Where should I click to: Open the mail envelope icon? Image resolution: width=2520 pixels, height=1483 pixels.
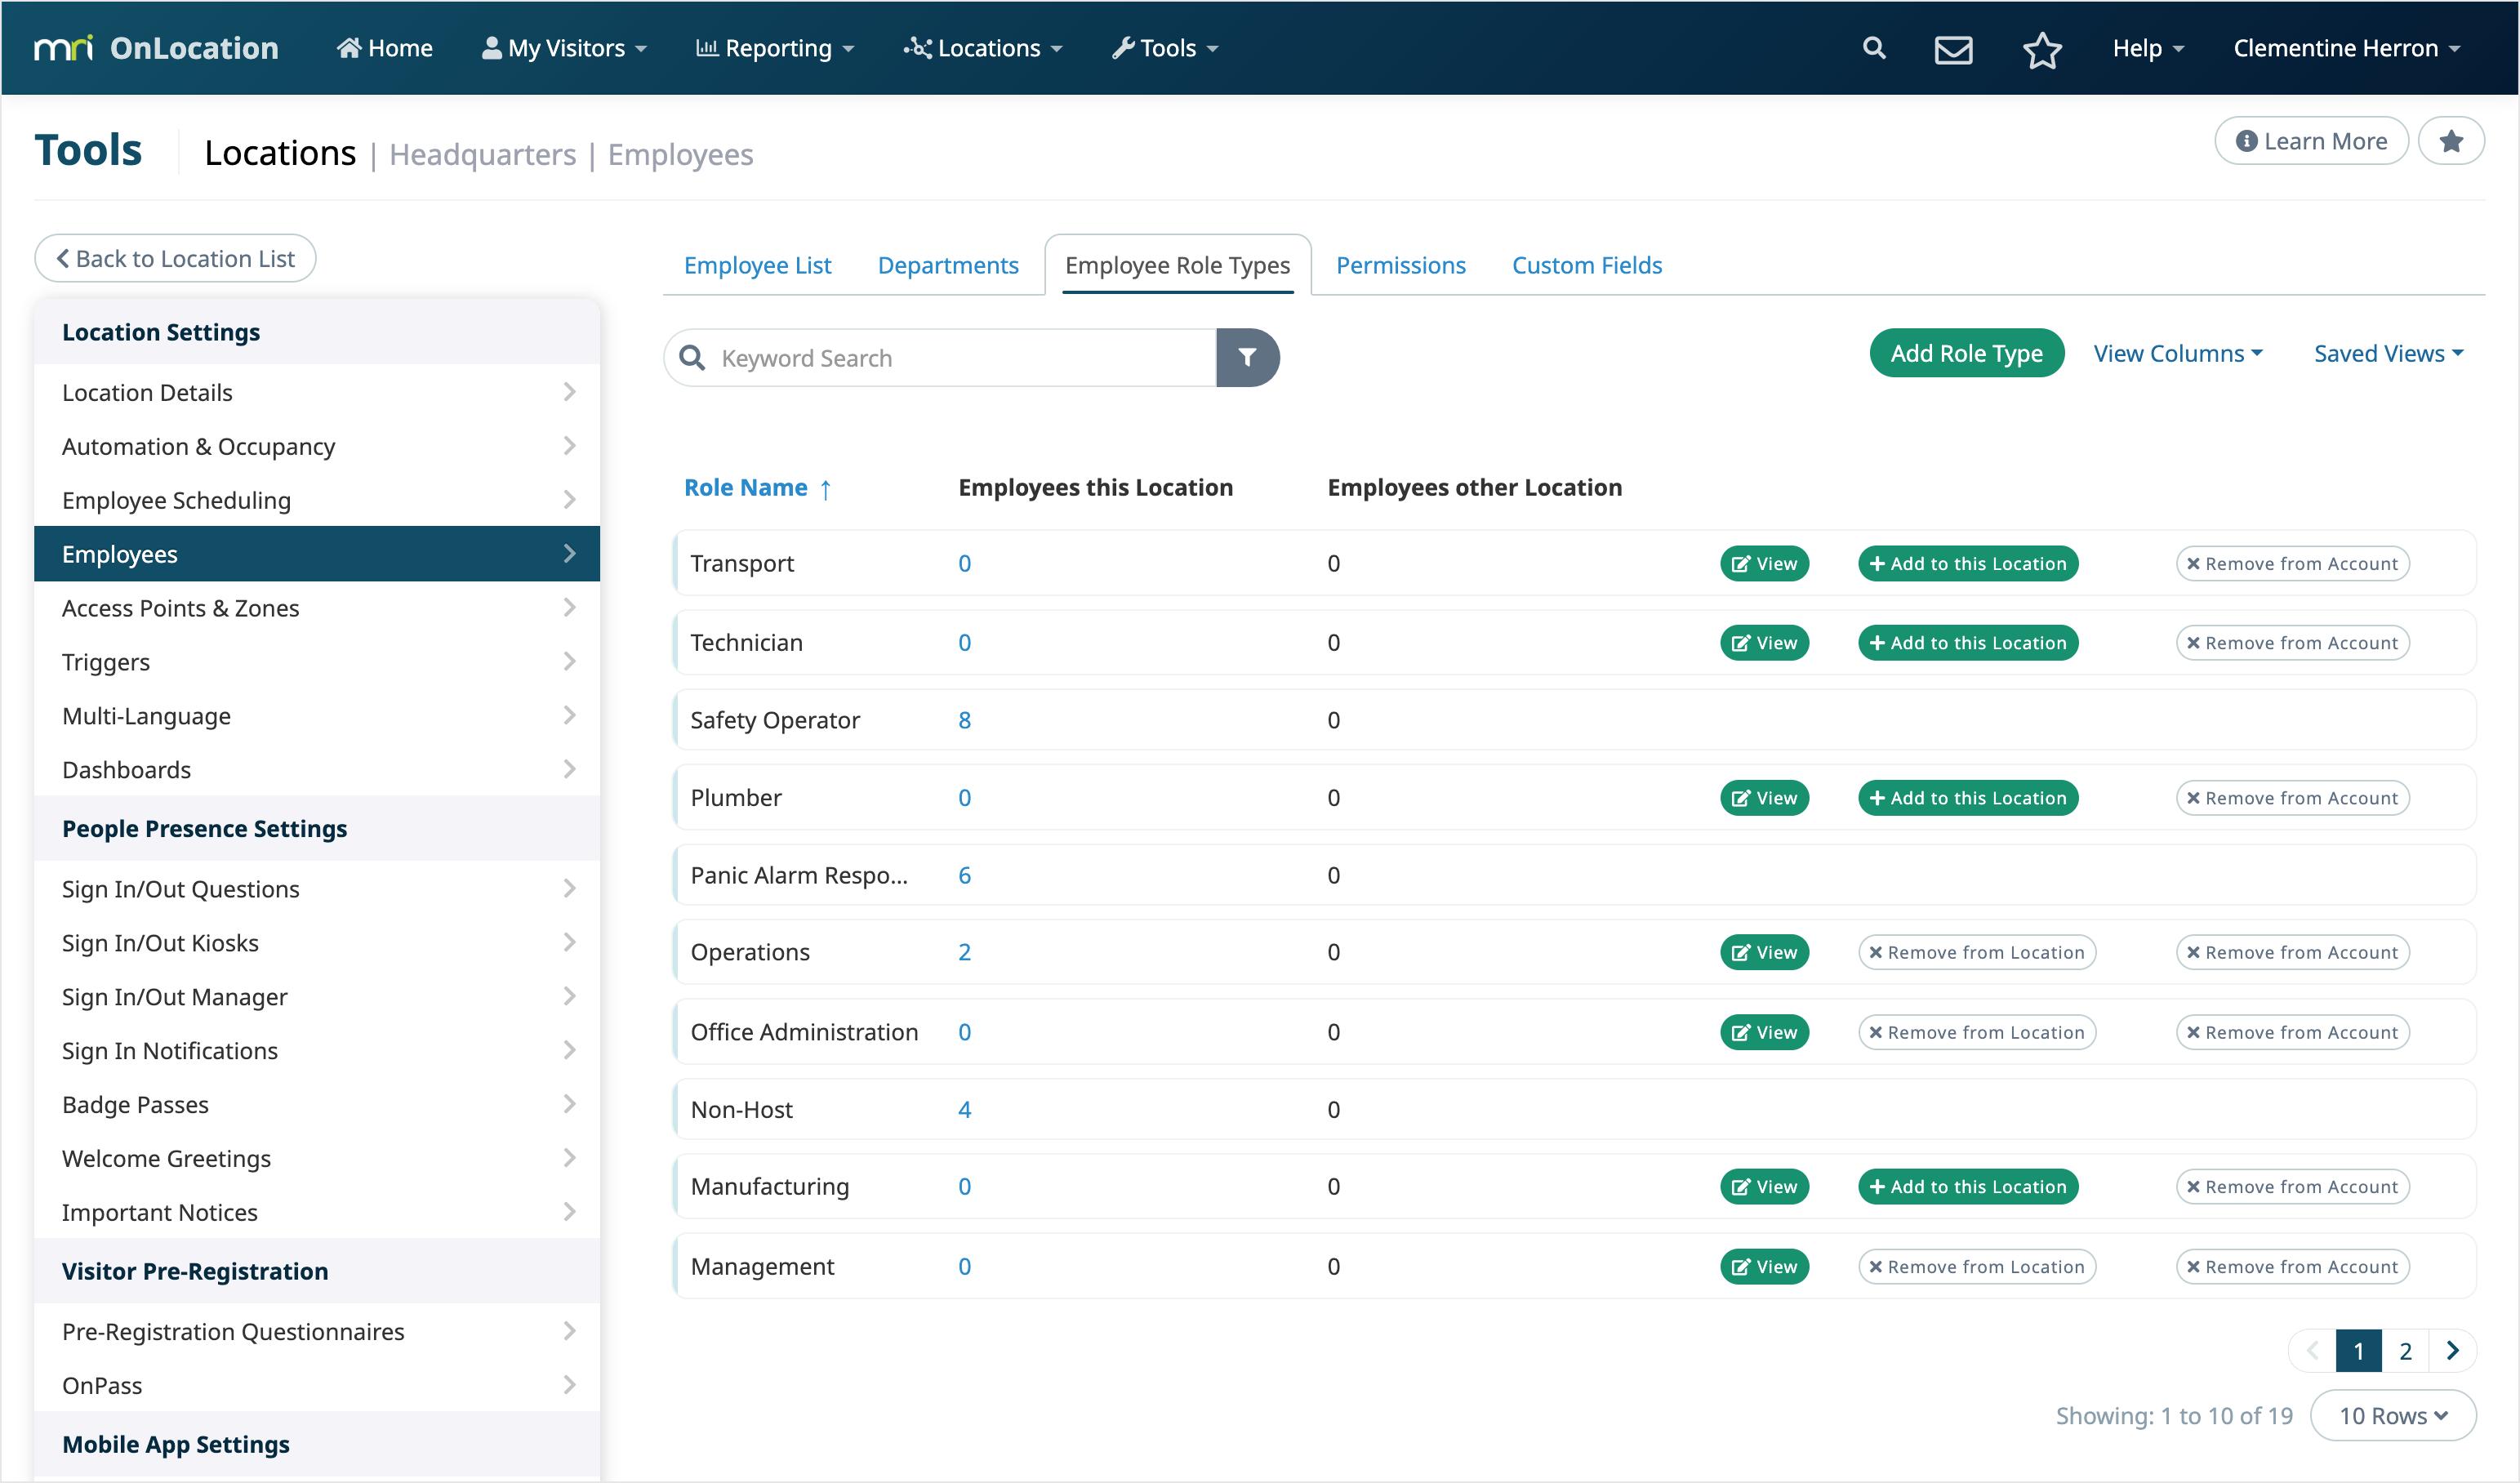1952,49
